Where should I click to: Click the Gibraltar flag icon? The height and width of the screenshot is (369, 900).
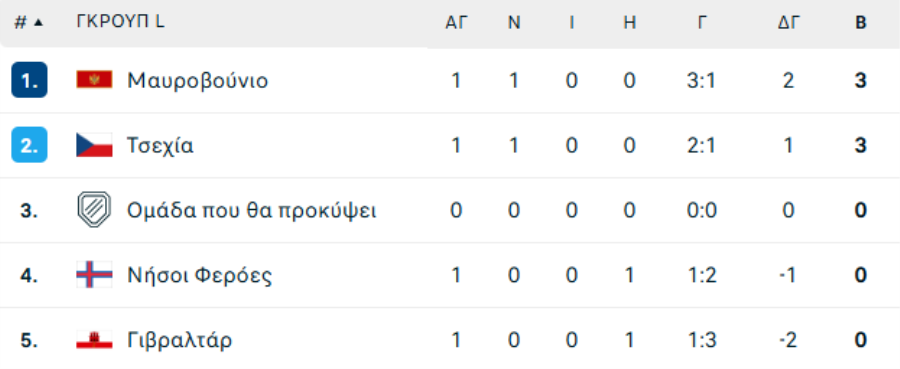click(x=94, y=340)
